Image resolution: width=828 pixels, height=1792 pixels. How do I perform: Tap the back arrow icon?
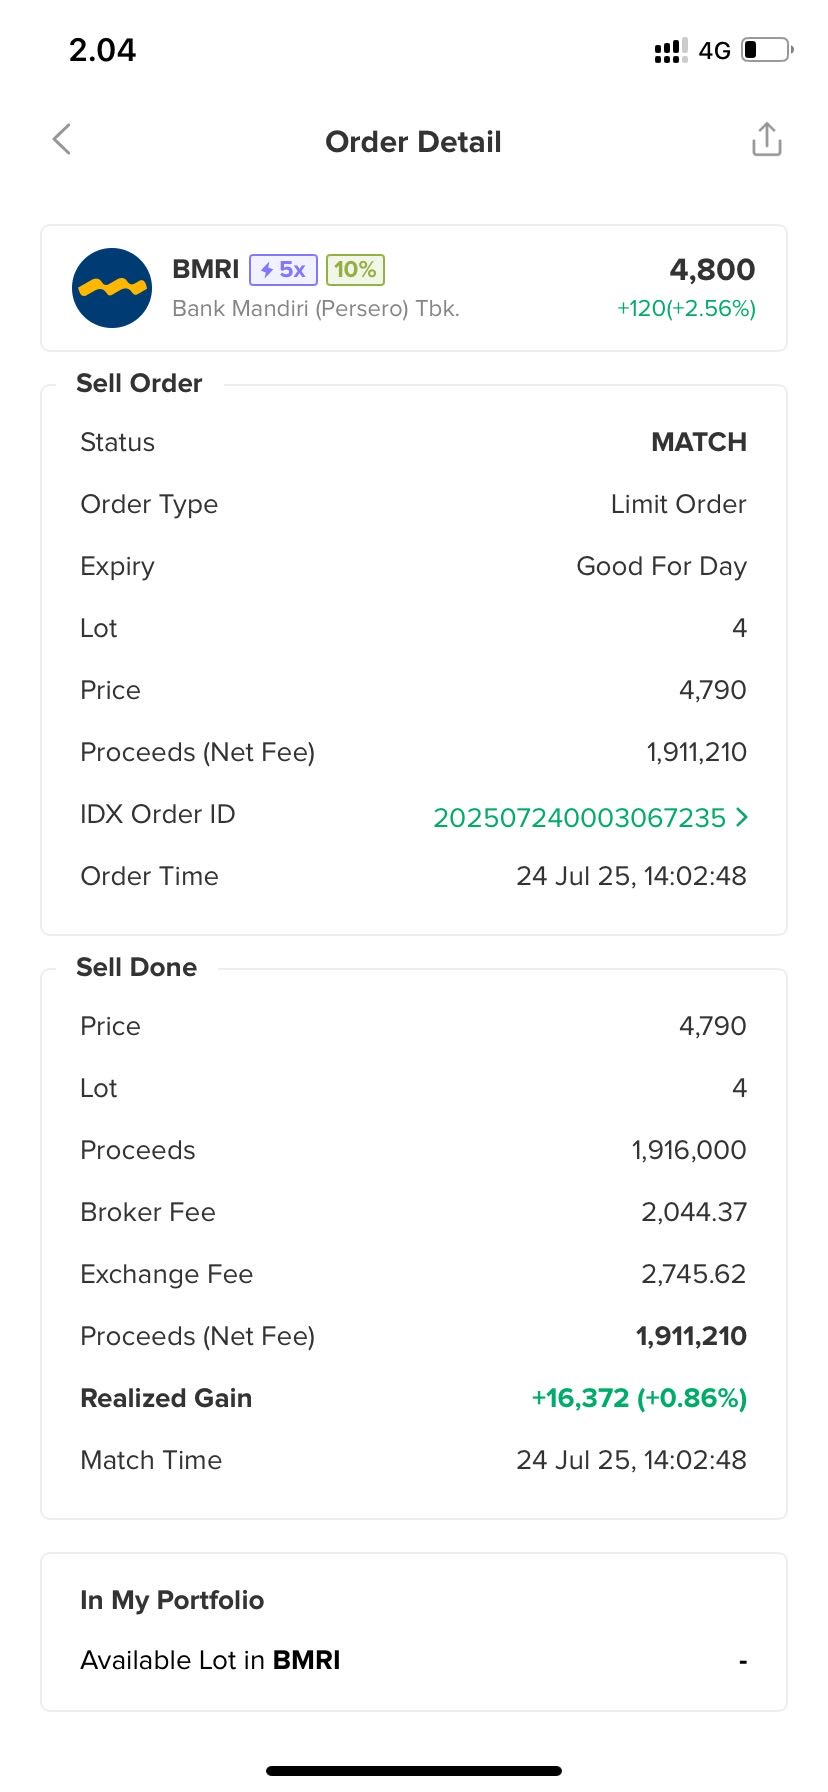pos(62,140)
